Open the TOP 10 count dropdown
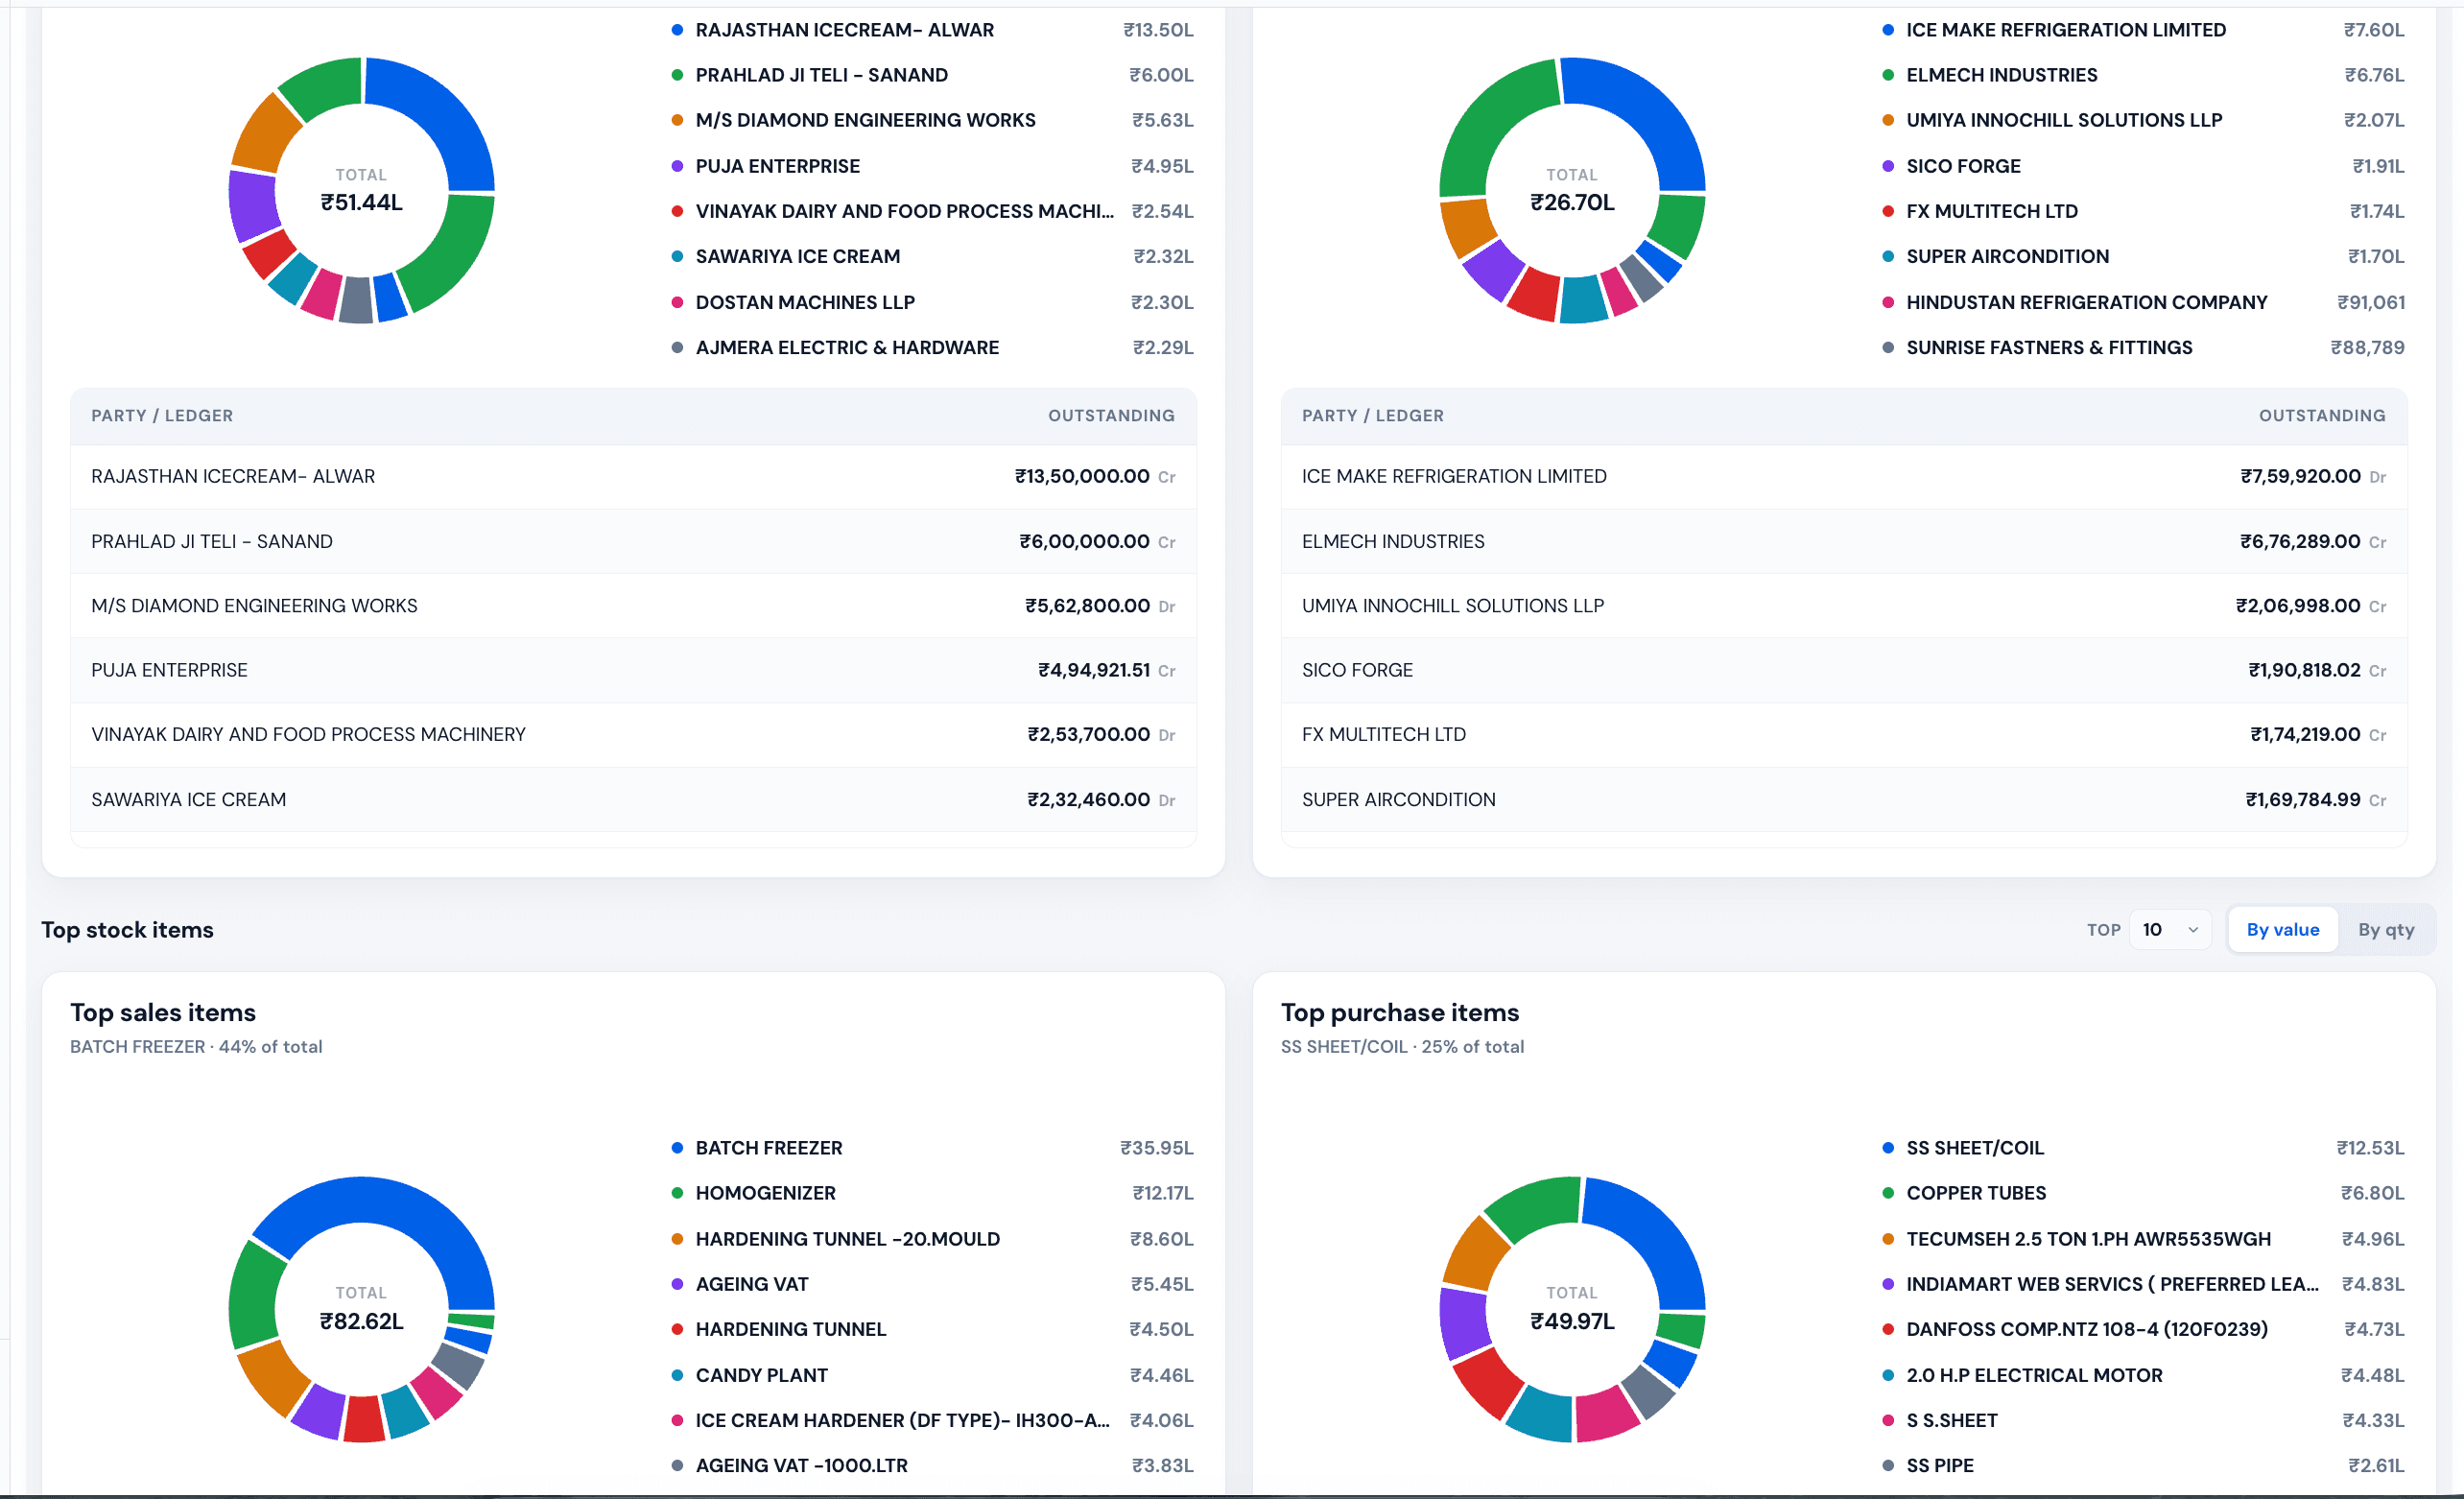This screenshot has height=1499, width=2464. [2169, 930]
